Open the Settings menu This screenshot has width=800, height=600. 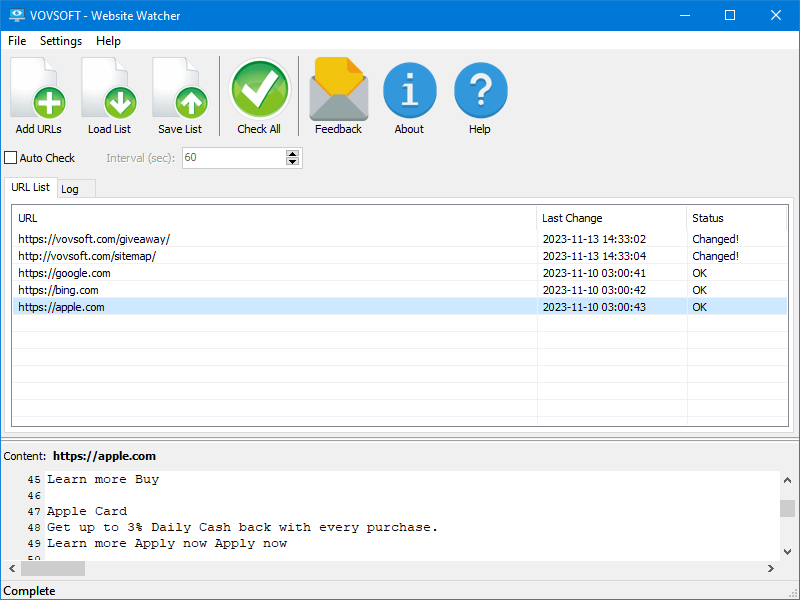pos(60,41)
